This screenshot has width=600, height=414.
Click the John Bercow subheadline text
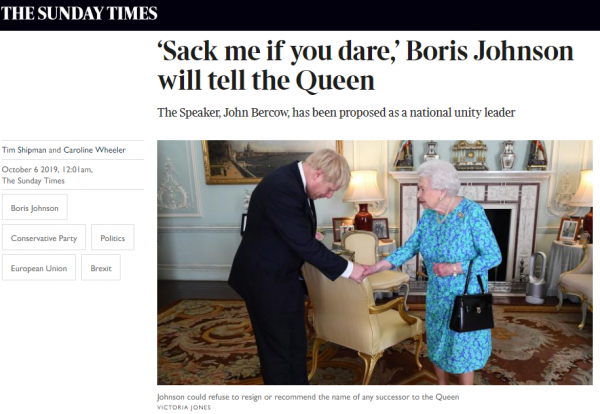tap(336, 112)
